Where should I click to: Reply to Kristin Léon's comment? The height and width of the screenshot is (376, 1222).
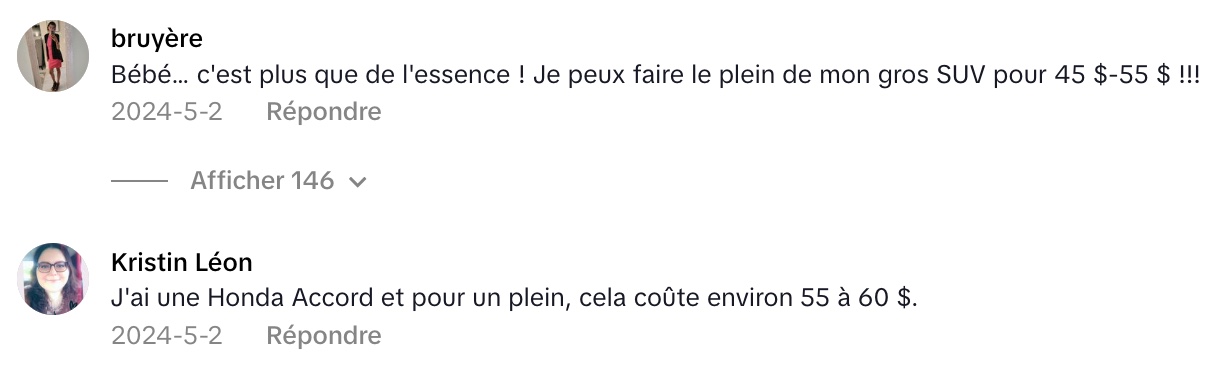(323, 335)
